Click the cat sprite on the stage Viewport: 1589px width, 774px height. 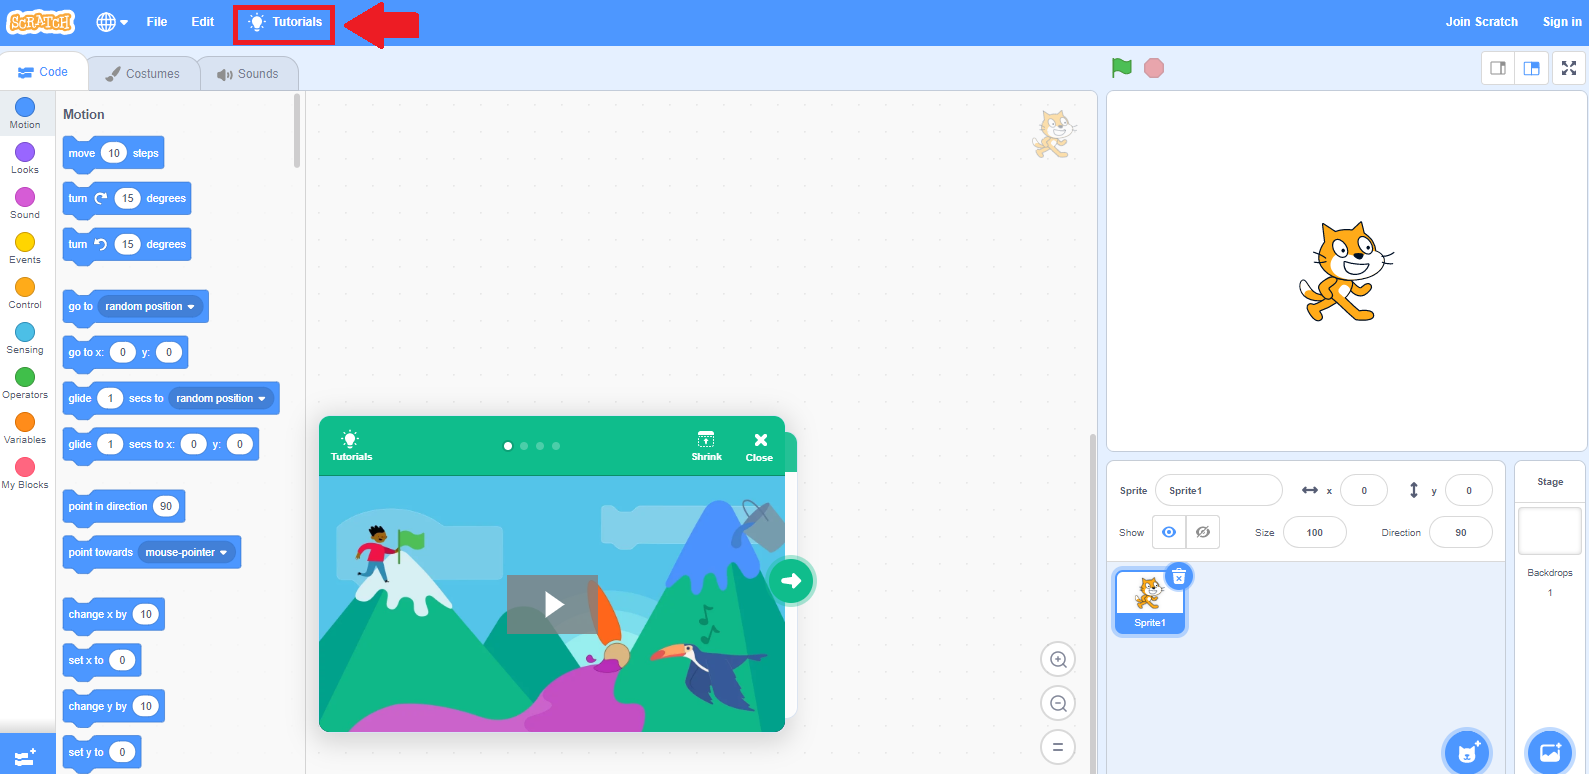(1346, 272)
